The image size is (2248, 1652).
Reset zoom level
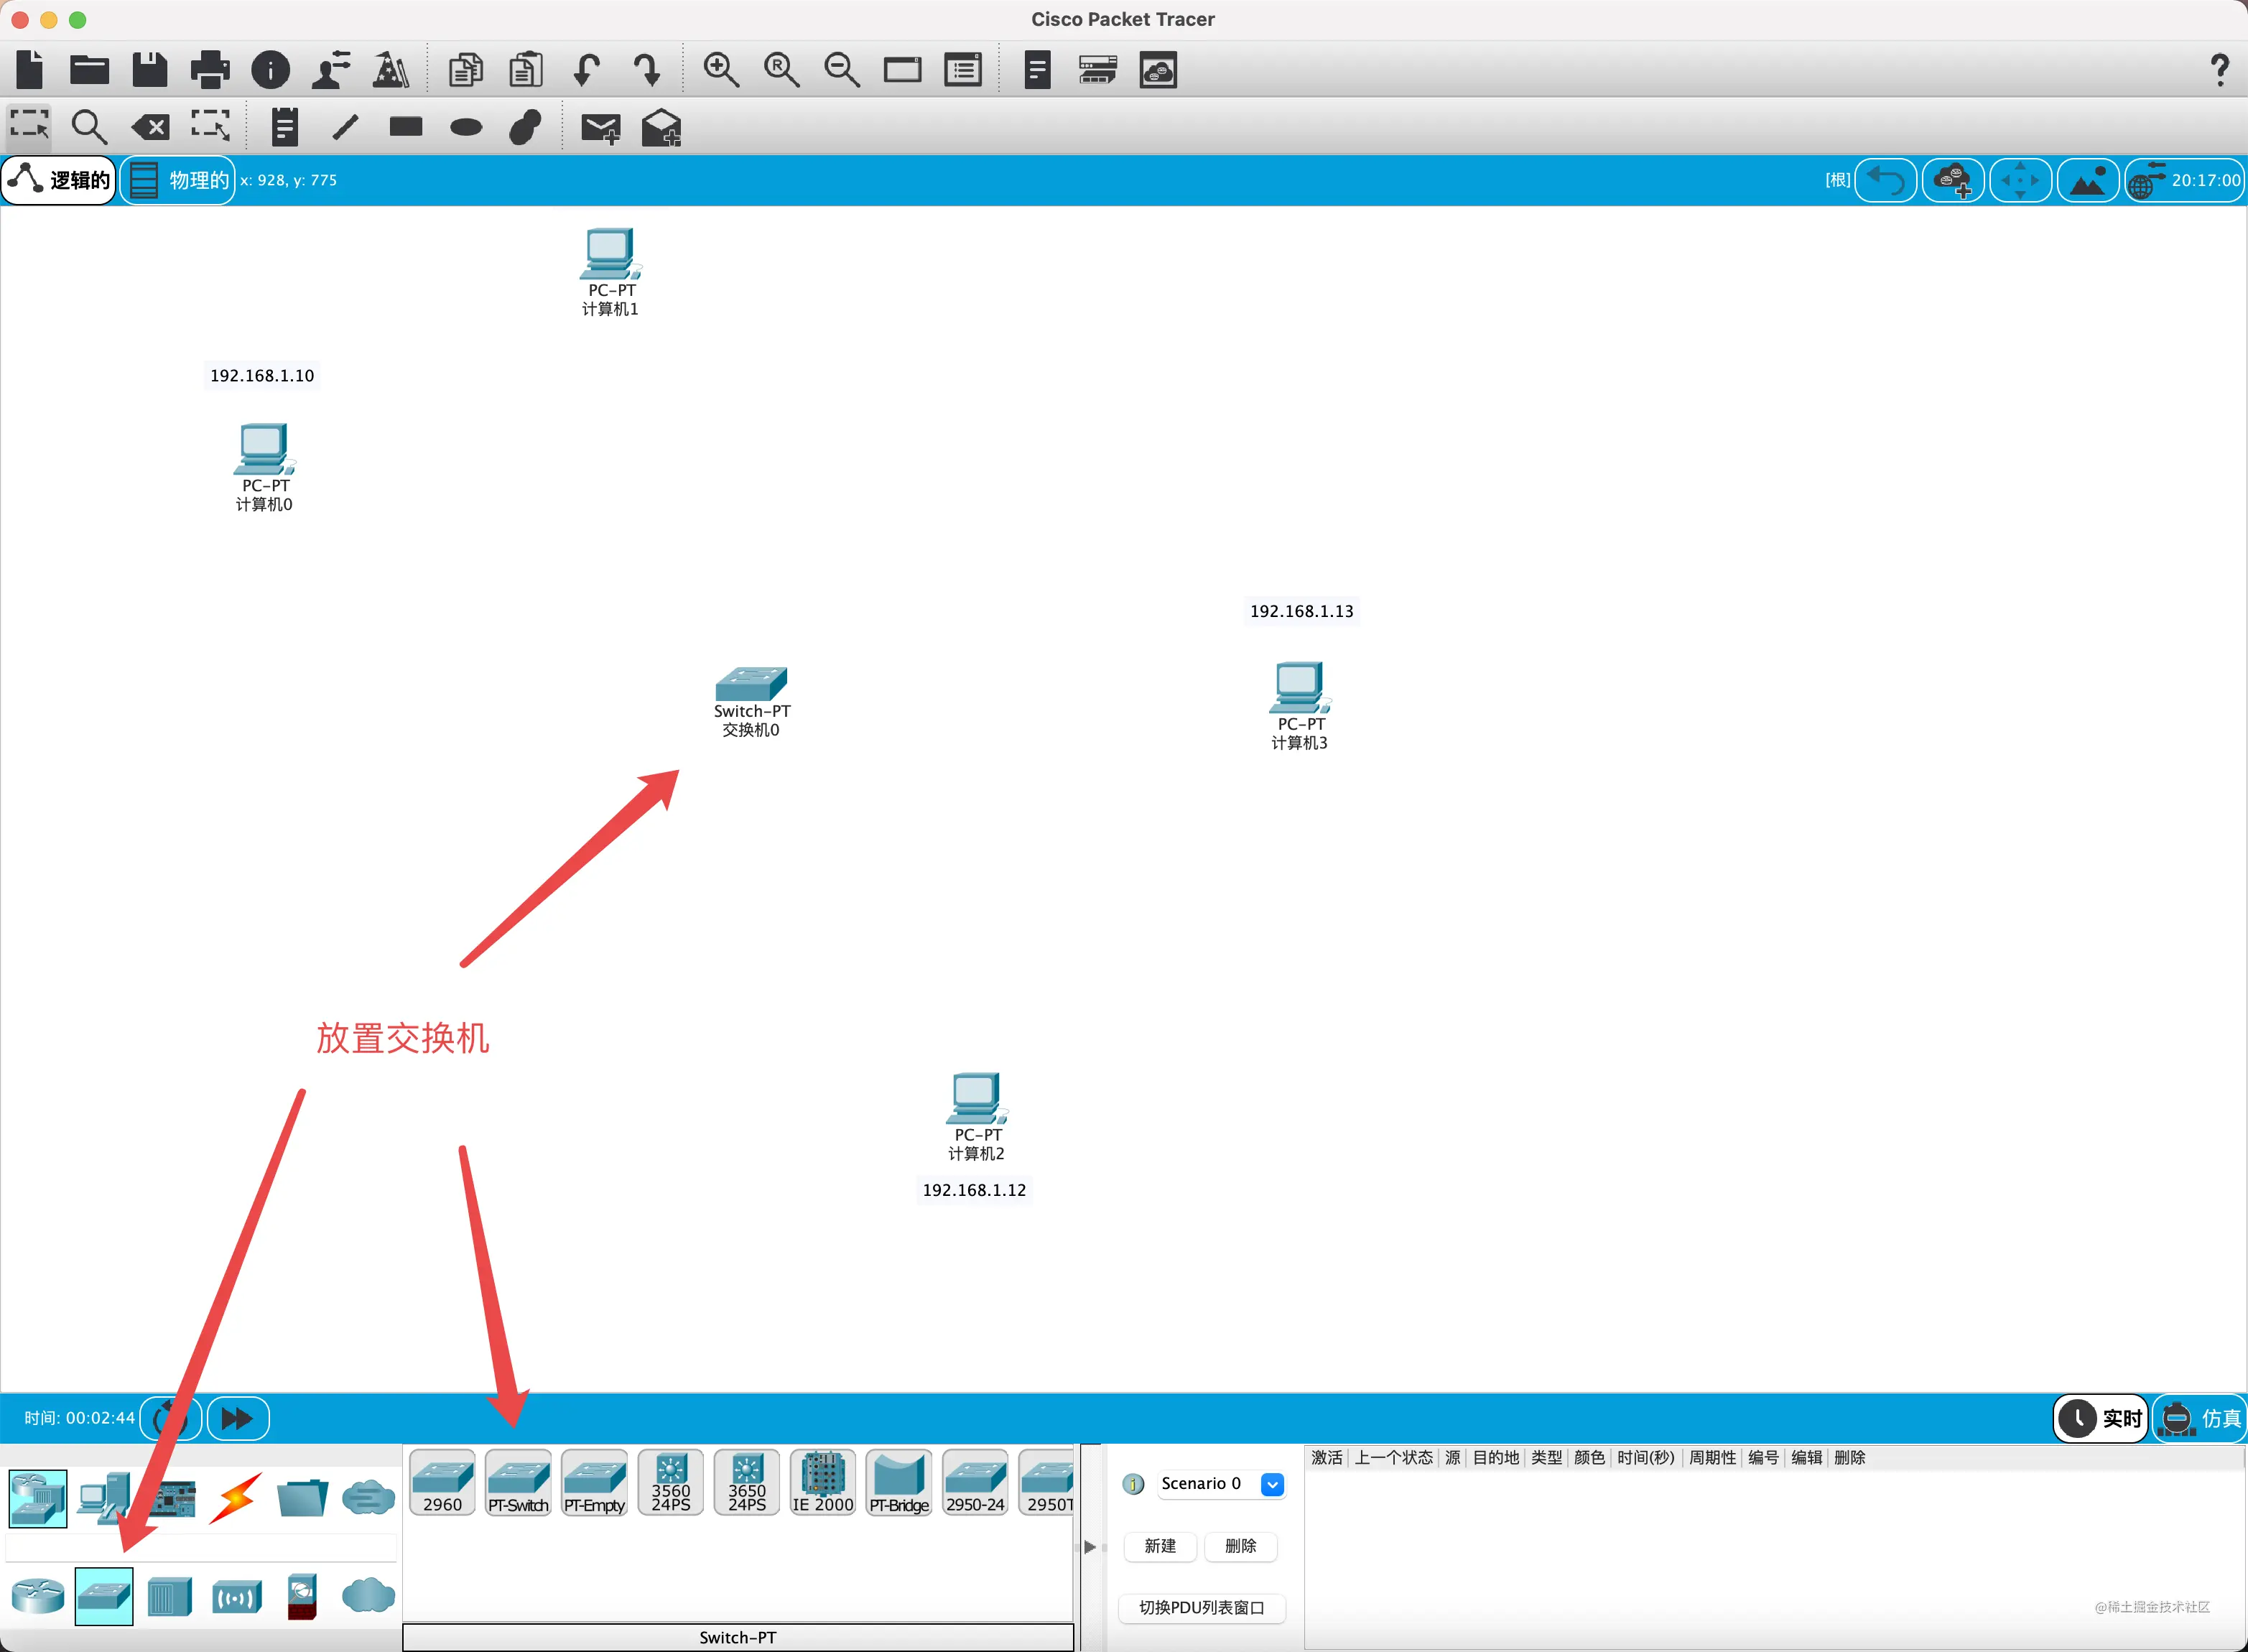(781, 70)
